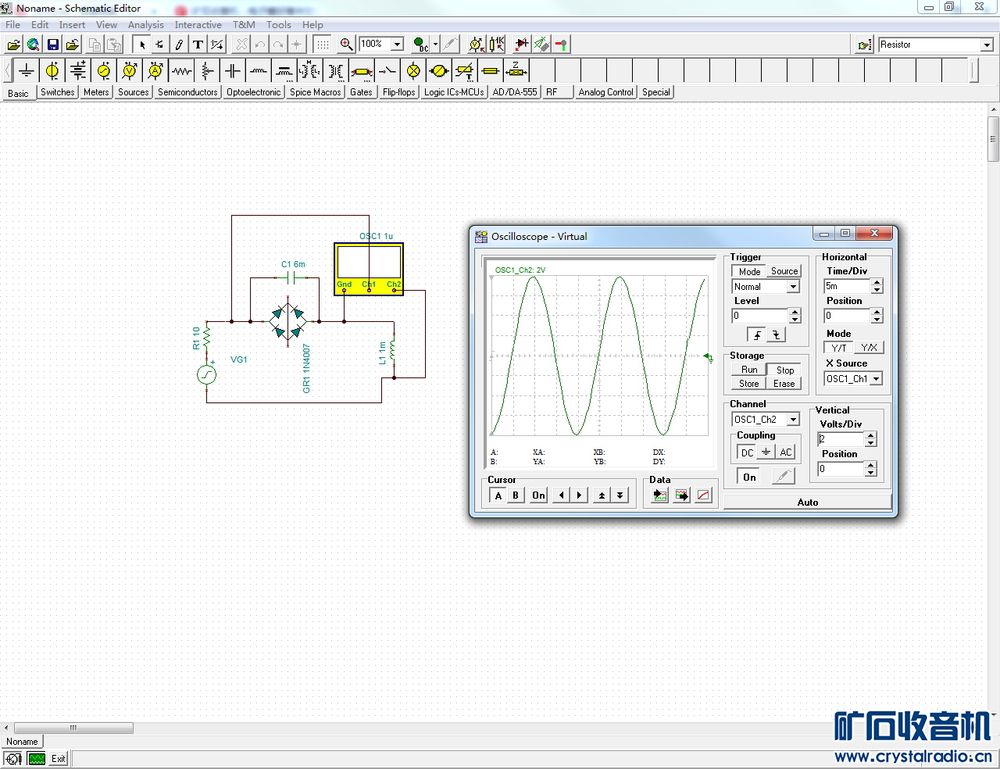1000x769 pixels.
Task: Place an ammeter component
Action: (x=155, y=71)
